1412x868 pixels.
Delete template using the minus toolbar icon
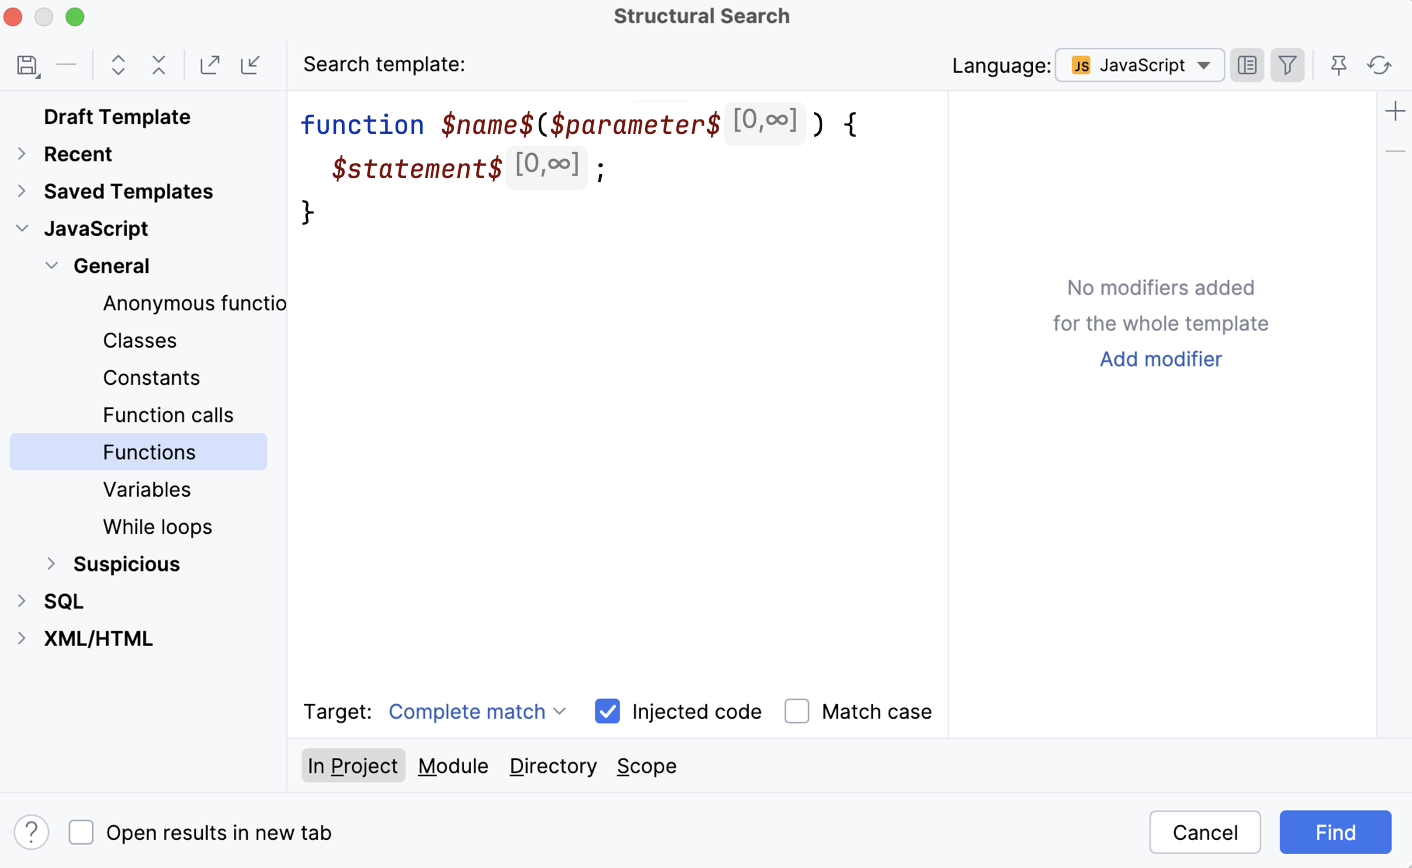(66, 64)
